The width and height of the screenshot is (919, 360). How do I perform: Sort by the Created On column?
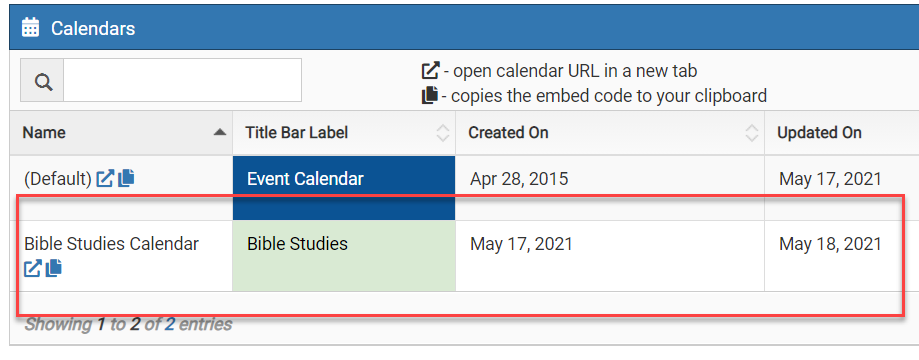(x=610, y=133)
